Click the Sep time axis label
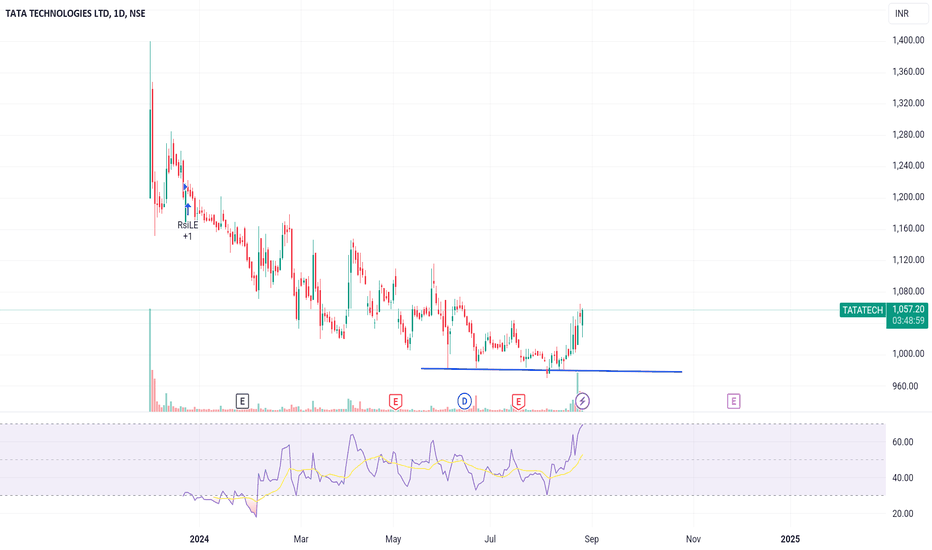This screenshot has height=550, width=932. click(591, 539)
